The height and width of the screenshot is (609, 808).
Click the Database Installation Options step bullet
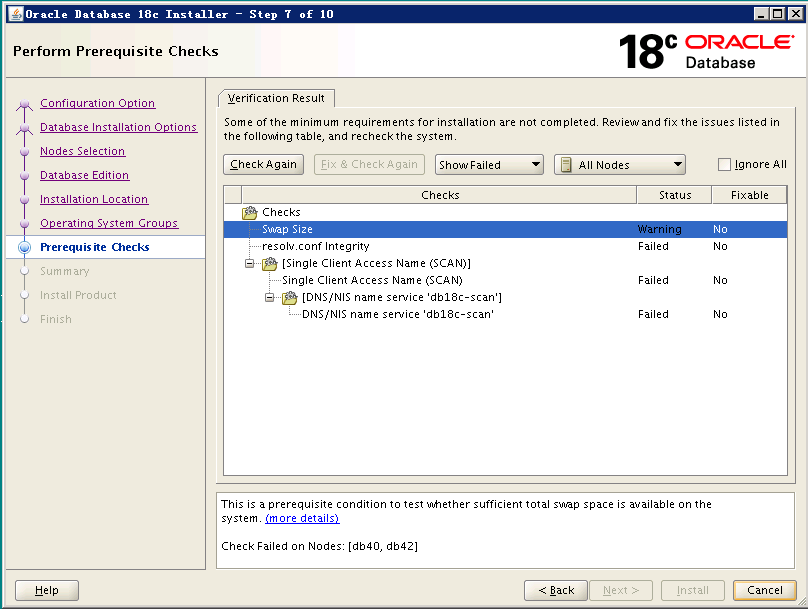pos(24,128)
